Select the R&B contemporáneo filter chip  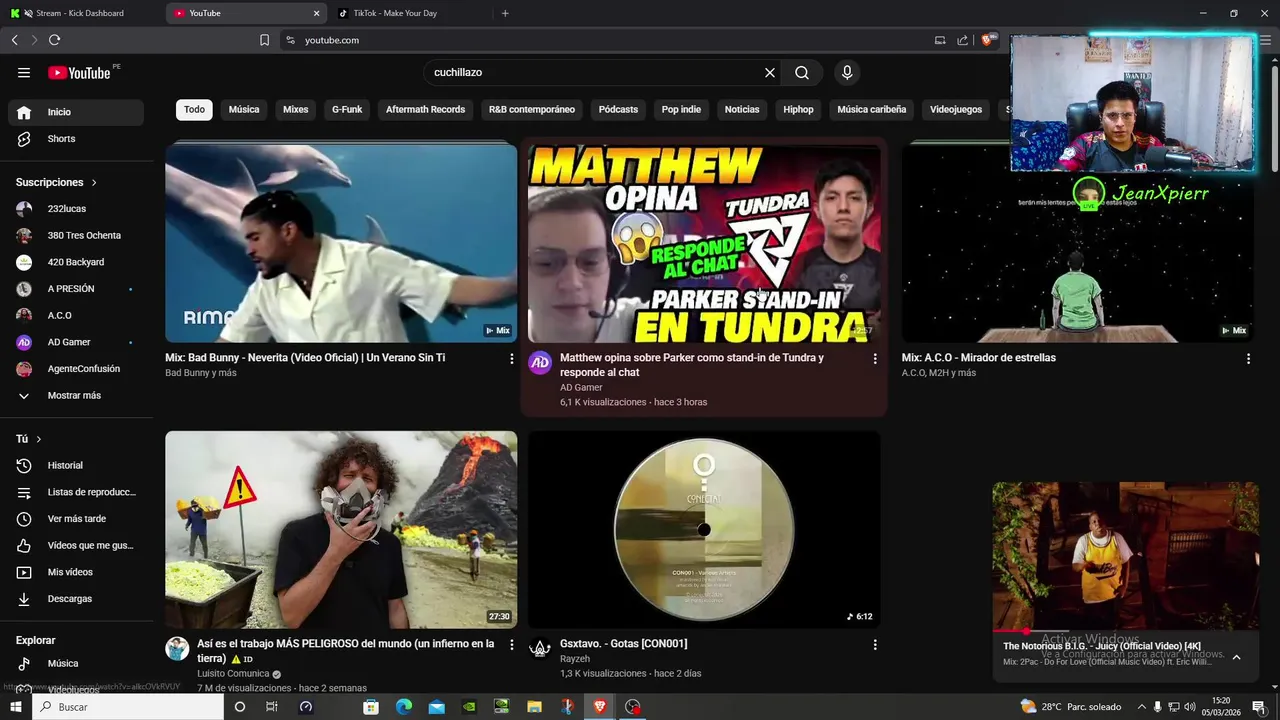click(532, 109)
